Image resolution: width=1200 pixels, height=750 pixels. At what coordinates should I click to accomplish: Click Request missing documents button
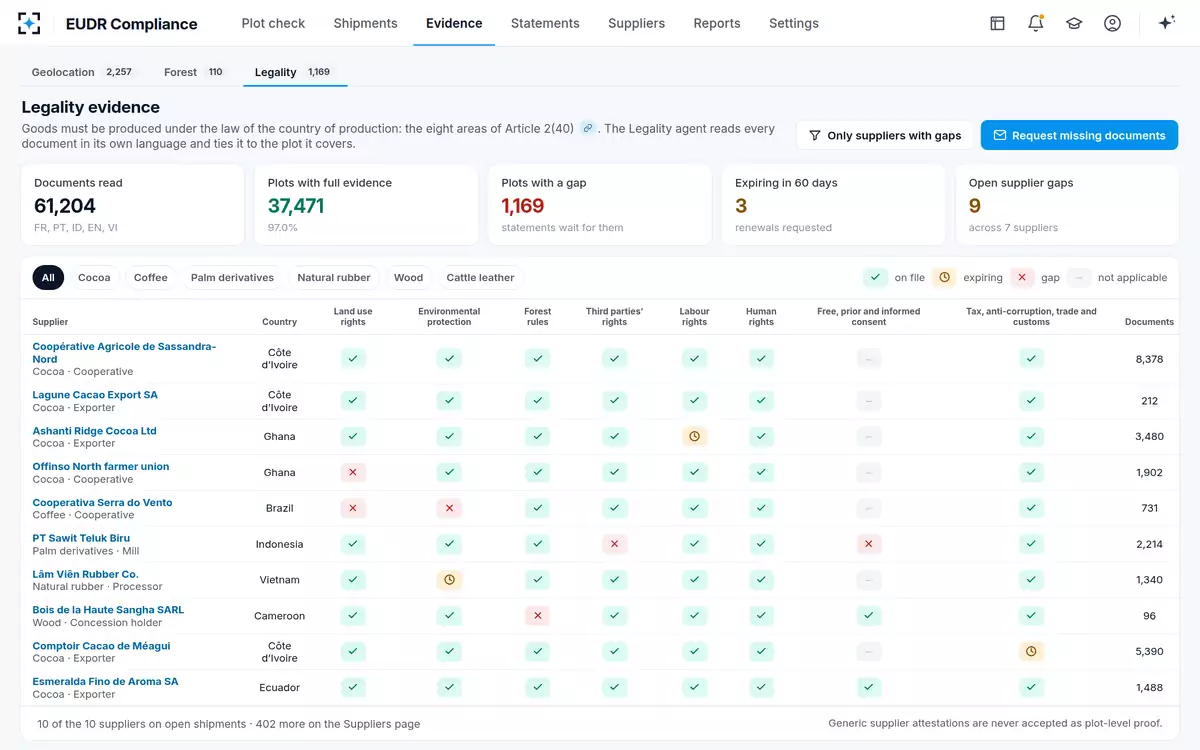pyautogui.click(x=1079, y=136)
